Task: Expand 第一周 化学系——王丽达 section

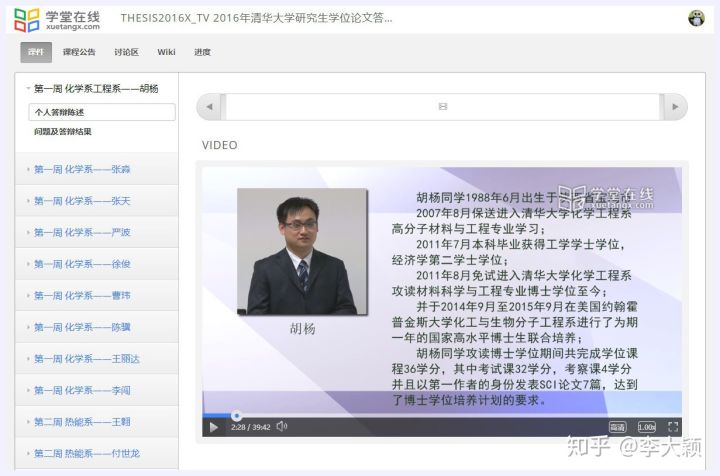Action: [96, 359]
